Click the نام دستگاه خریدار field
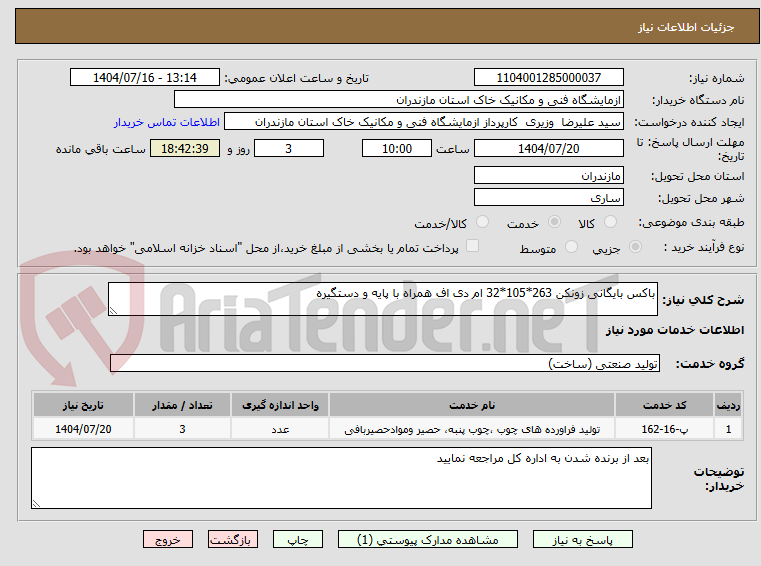Screen dimensions: 761x566 (x=398, y=100)
